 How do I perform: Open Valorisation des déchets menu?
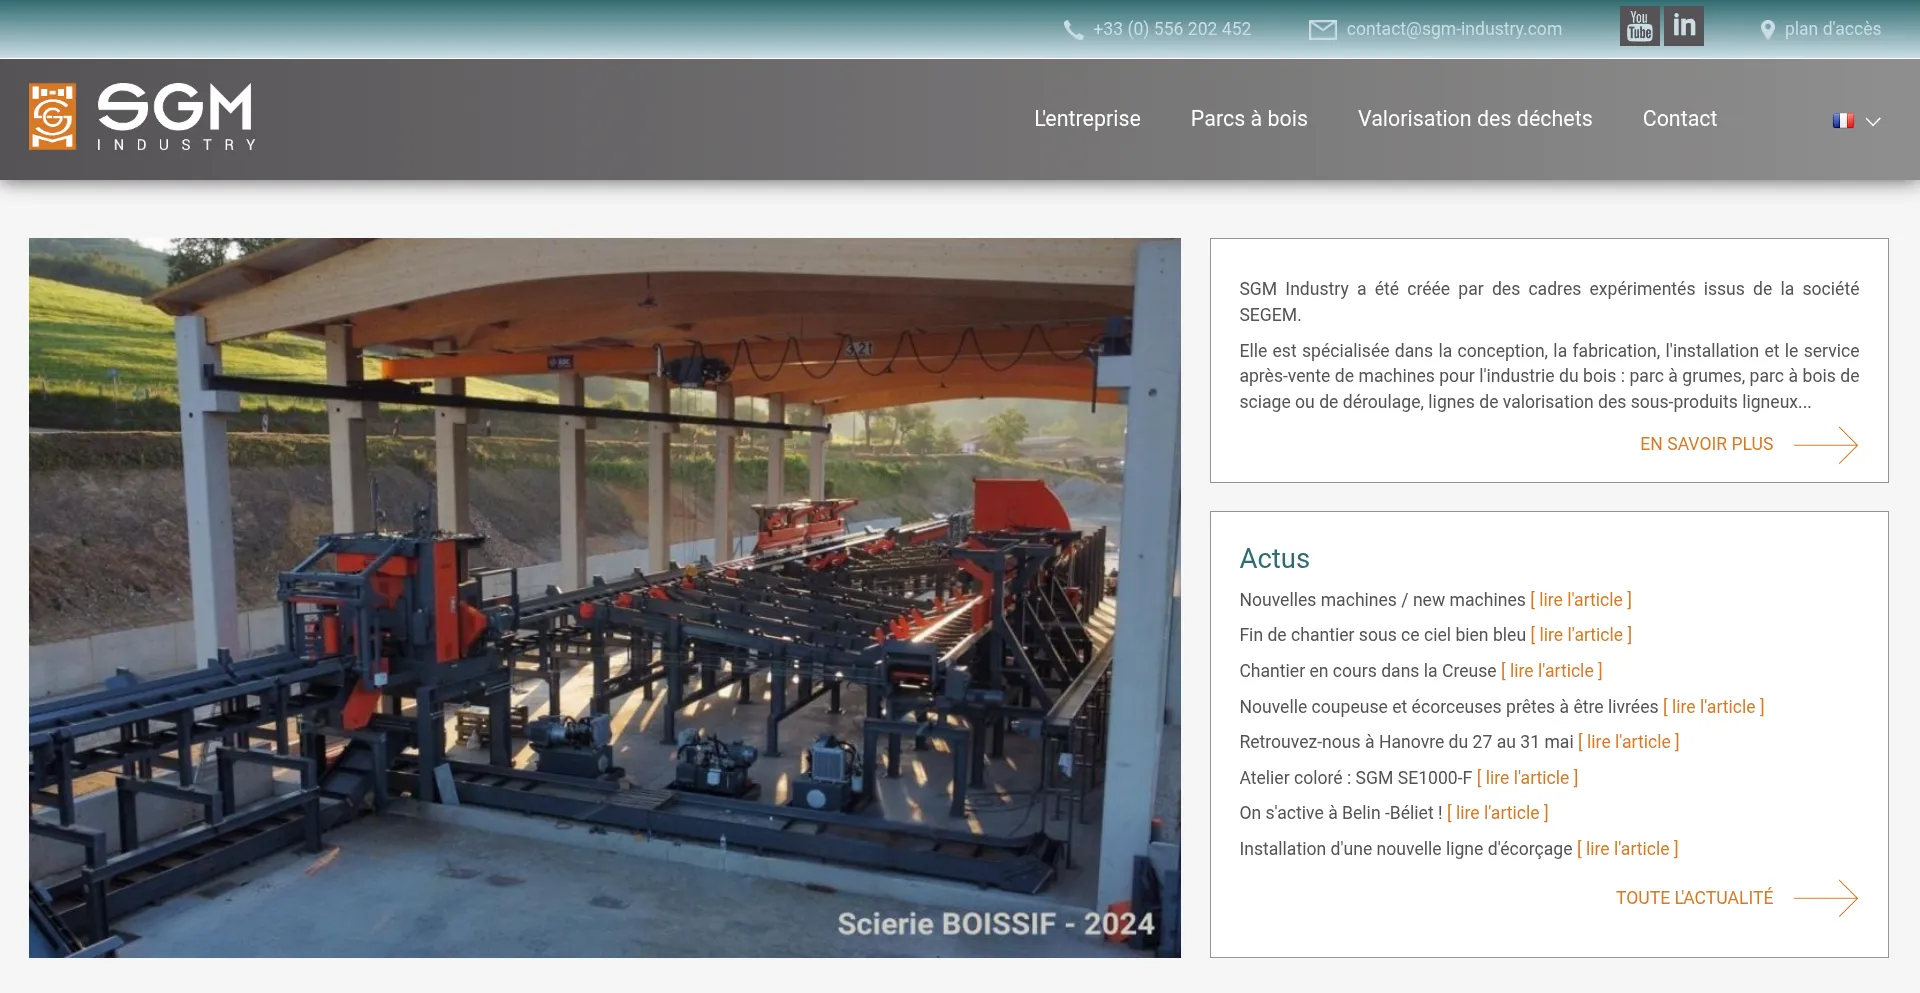[1475, 119]
